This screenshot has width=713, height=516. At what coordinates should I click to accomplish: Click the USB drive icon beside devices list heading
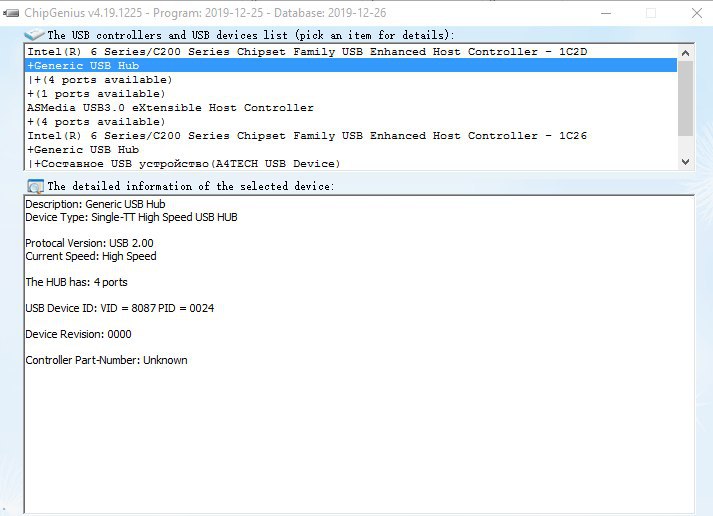click(x=34, y=35)
